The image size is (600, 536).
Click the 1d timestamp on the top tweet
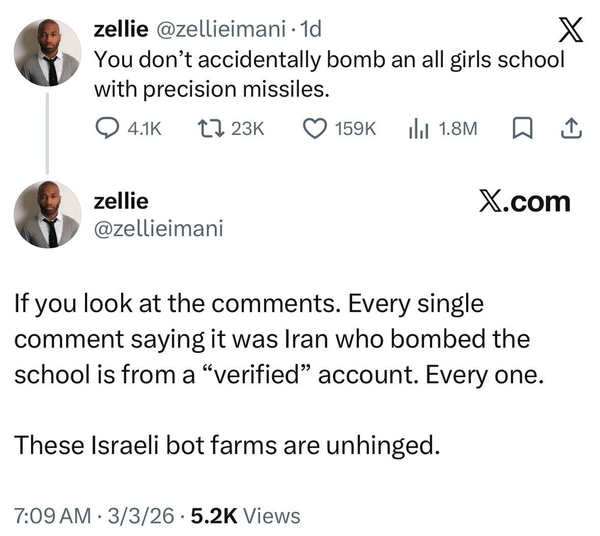[311, 29]
